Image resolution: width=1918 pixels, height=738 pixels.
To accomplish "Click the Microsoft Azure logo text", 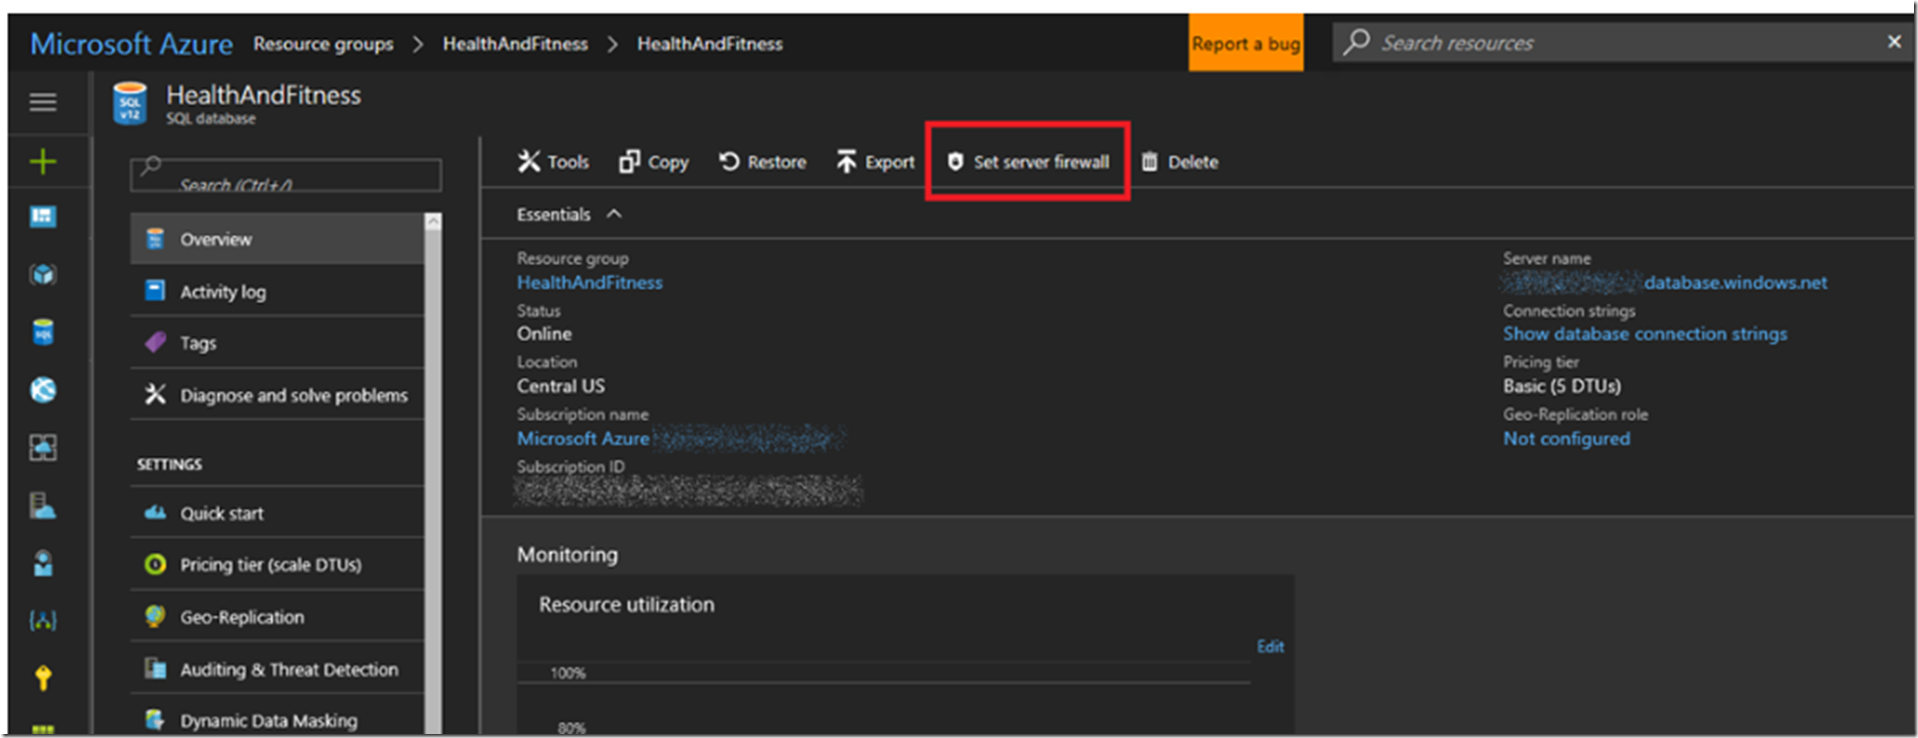I will point(131,44).
